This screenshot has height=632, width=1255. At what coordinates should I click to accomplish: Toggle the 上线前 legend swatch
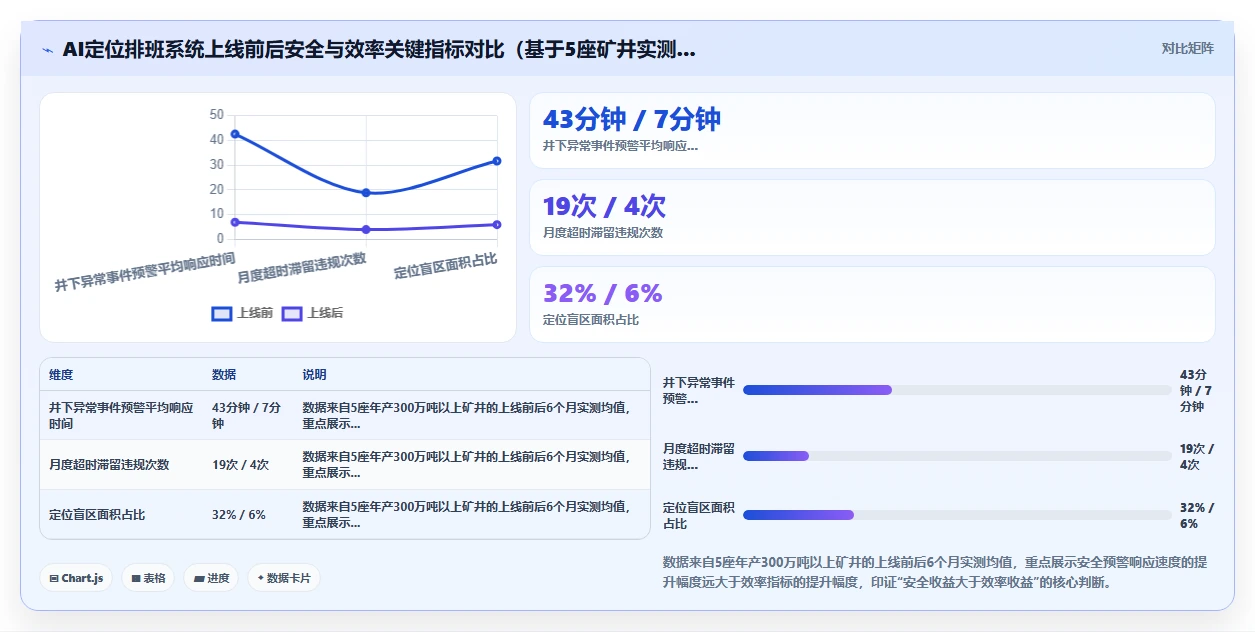(222, 313)
